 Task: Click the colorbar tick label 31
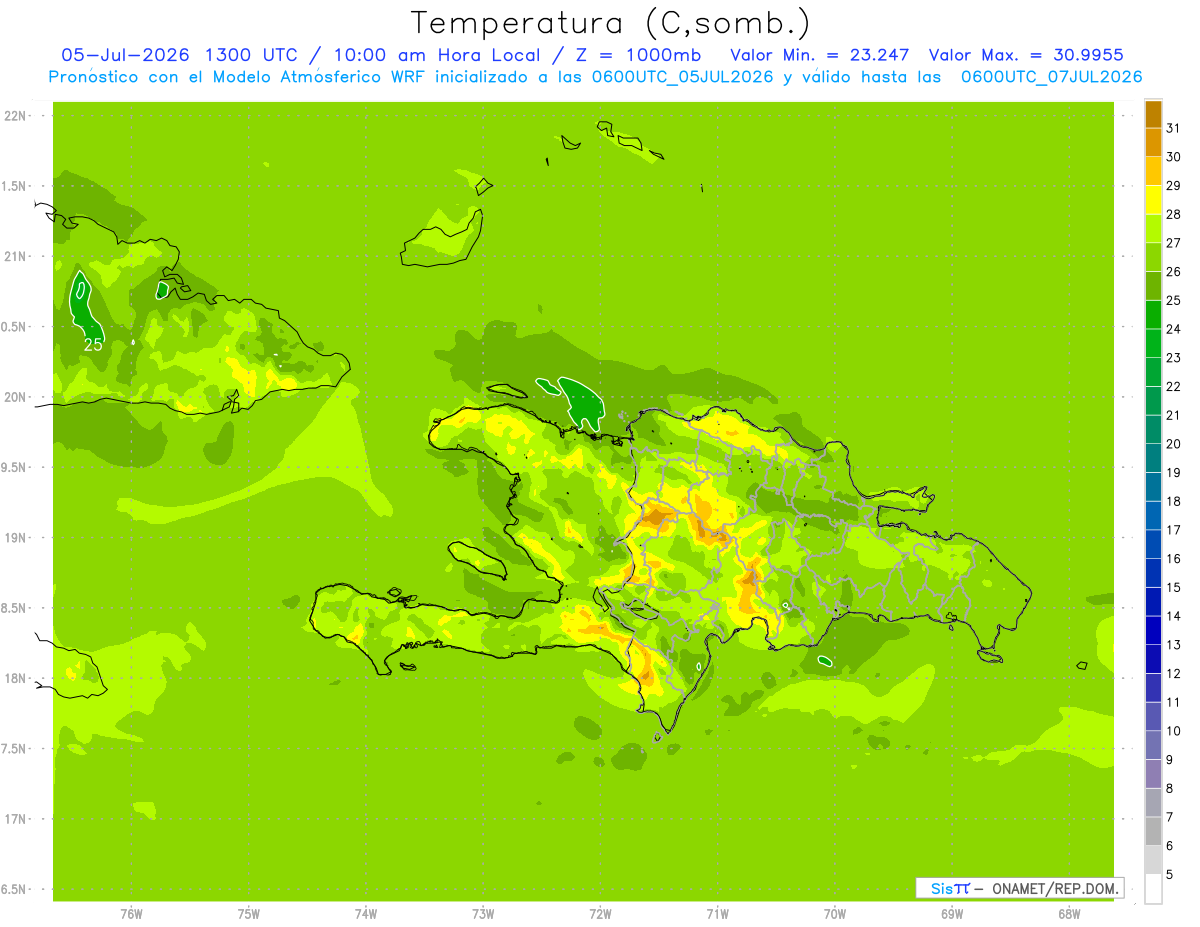click(x=1173, y=128)
